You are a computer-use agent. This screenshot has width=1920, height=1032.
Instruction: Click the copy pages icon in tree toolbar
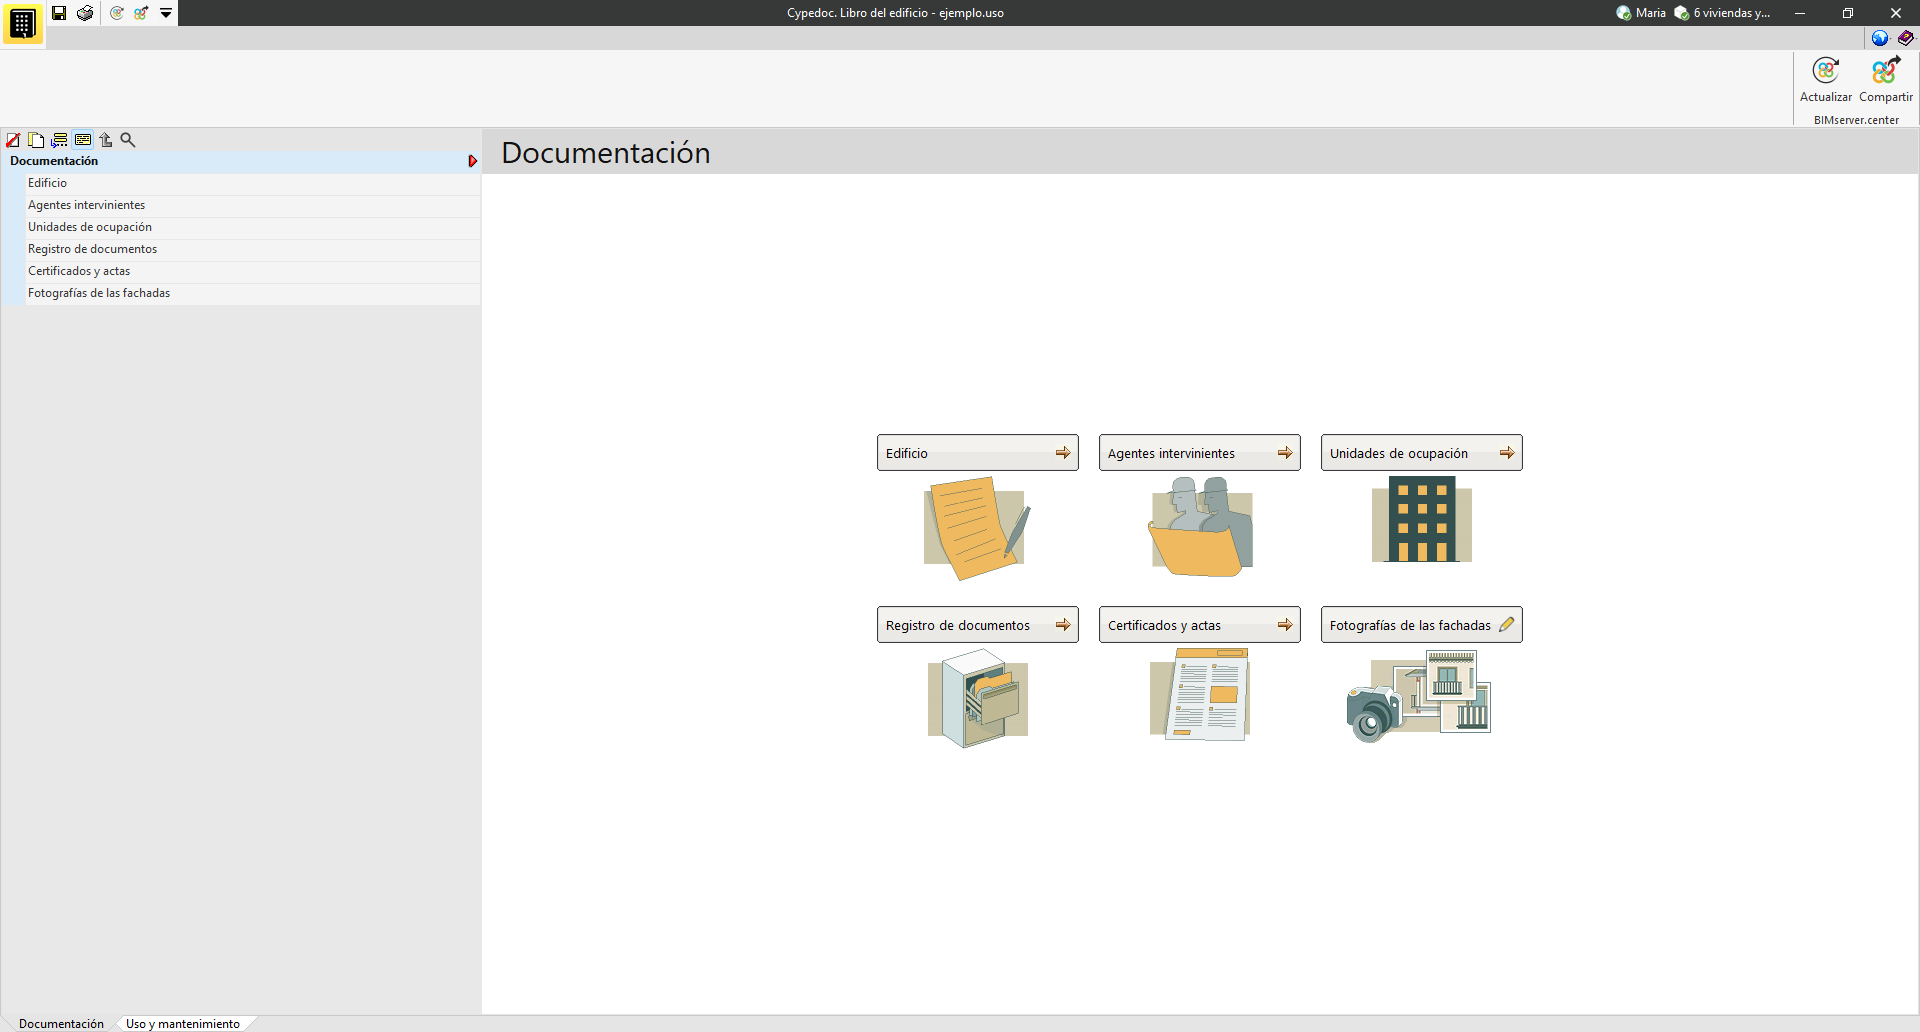tap(36, 140)
